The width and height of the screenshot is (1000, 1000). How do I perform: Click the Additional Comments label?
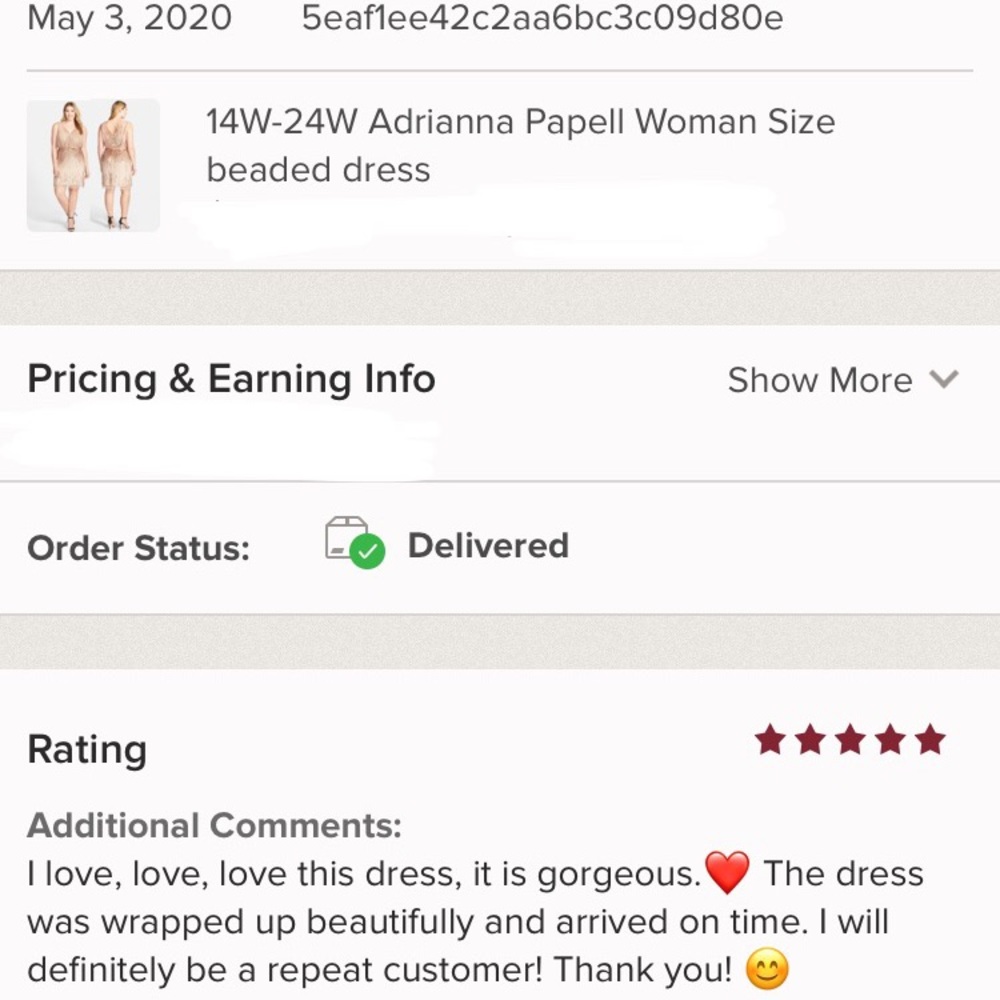tap(214, 826)
